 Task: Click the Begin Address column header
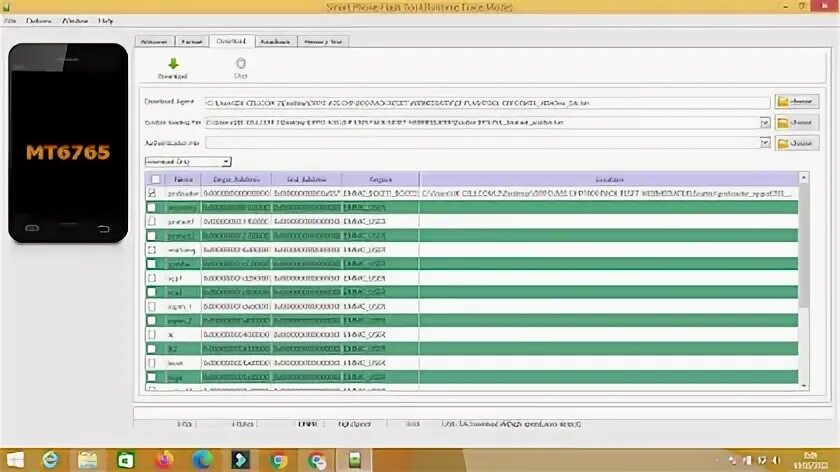[x=236, y=179]
